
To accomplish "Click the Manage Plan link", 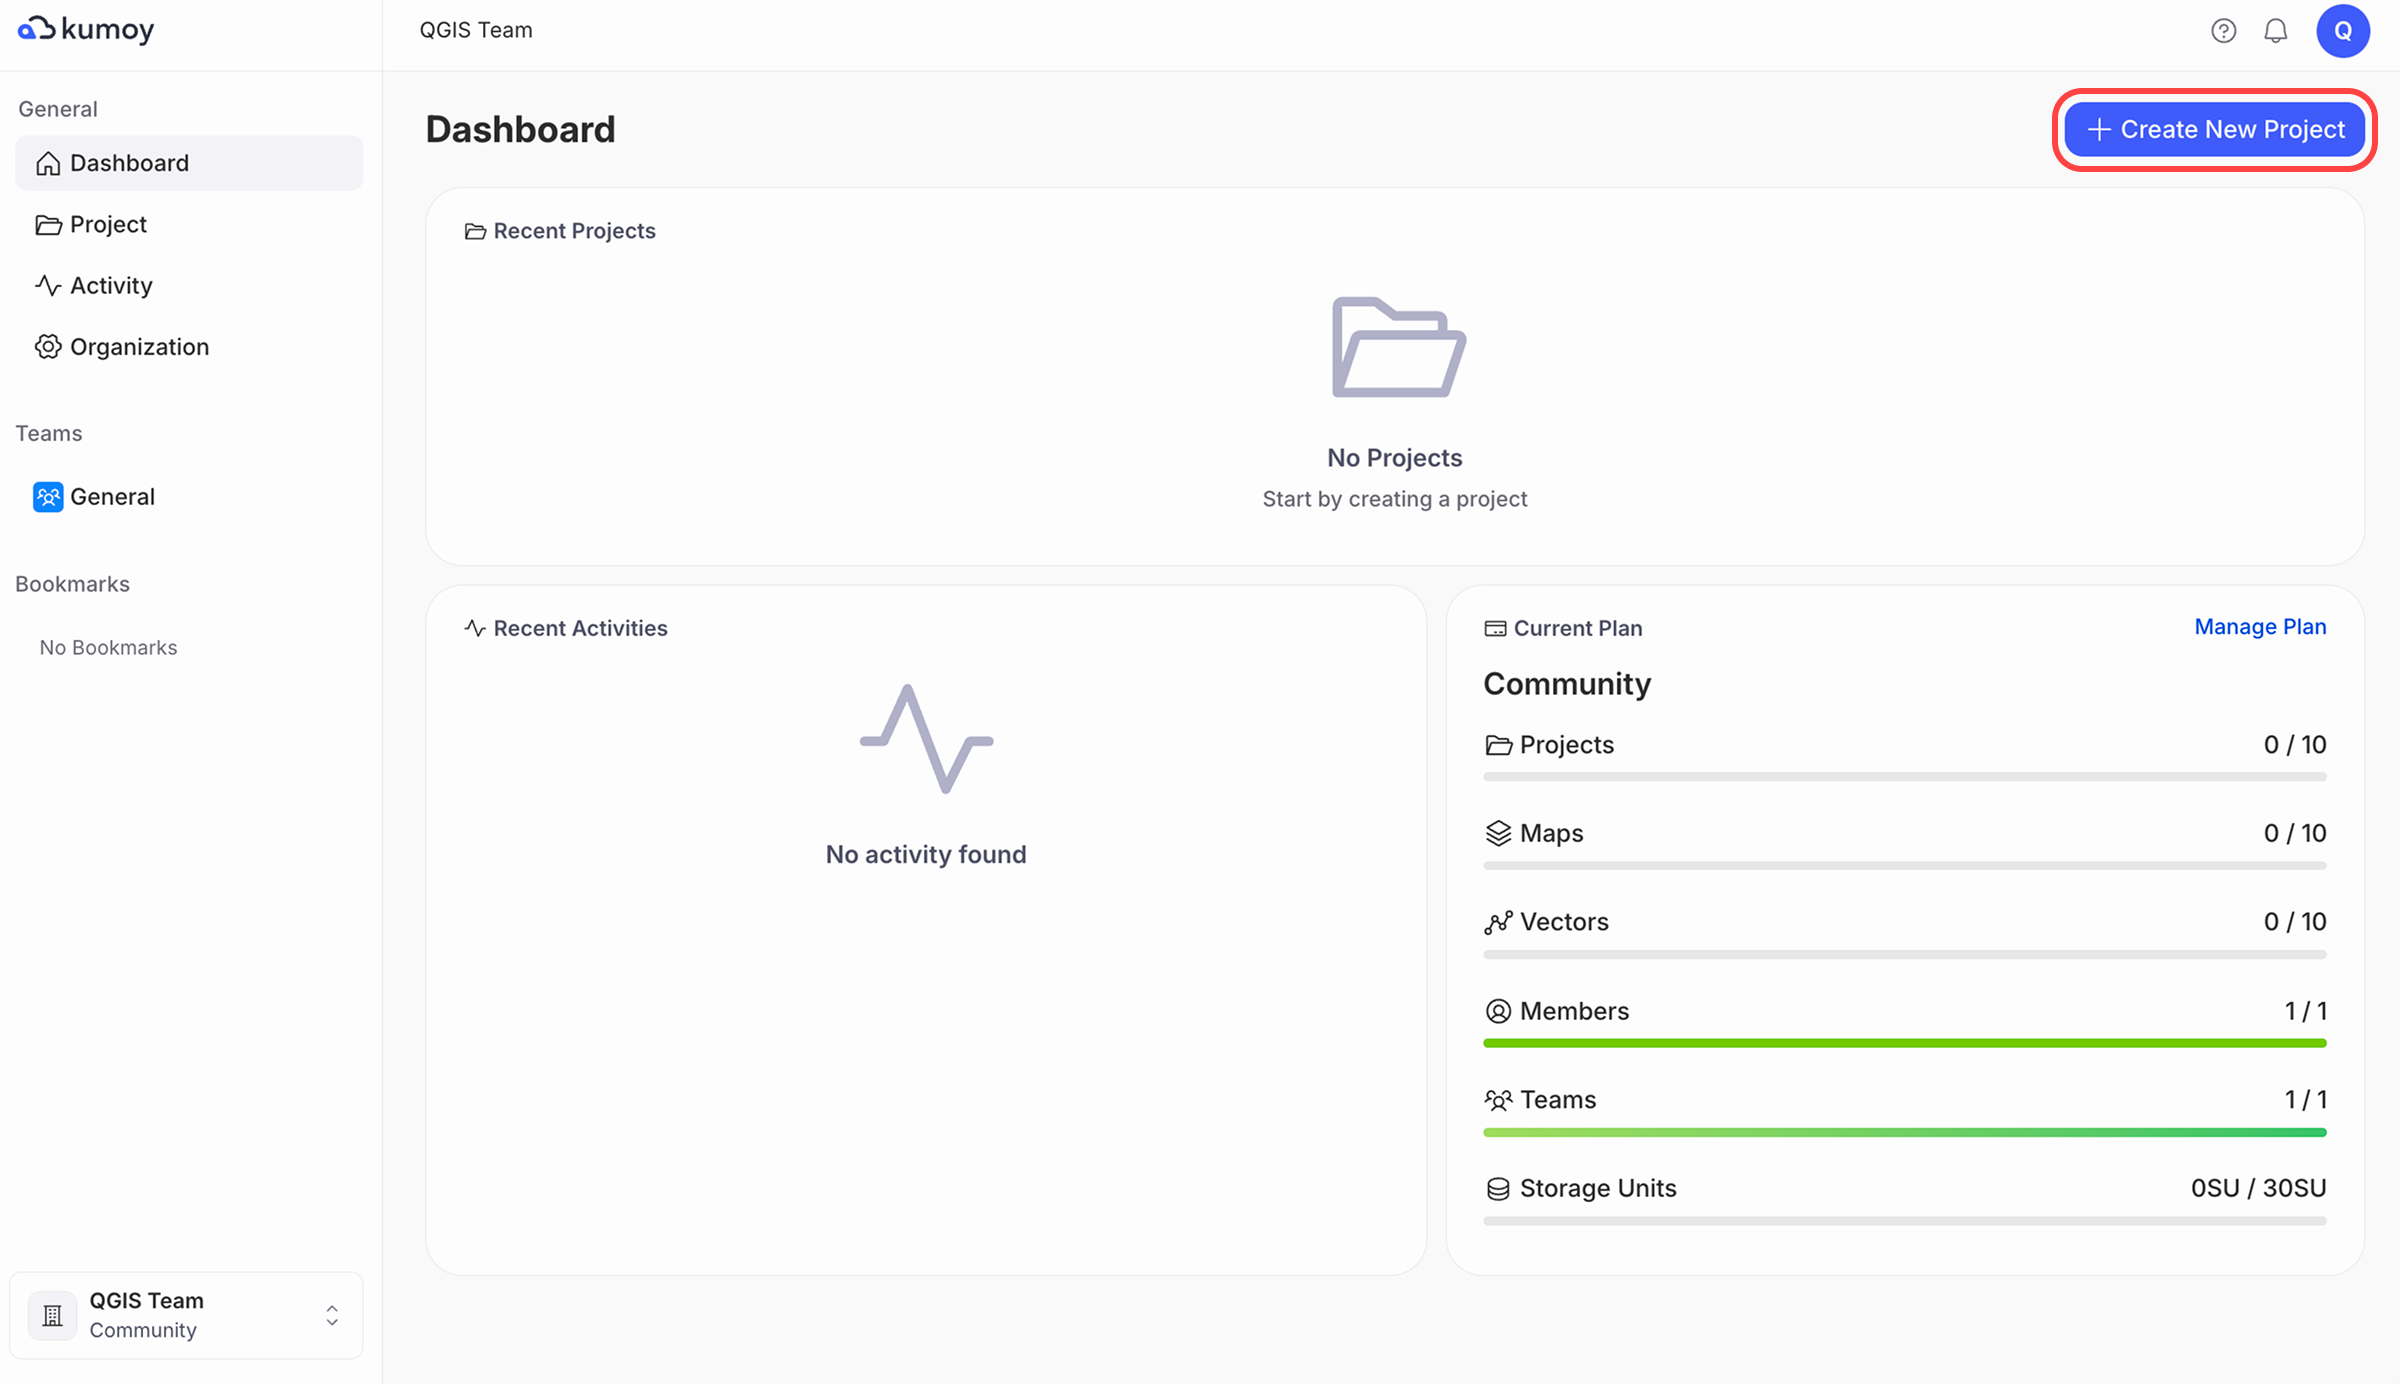I will pyautogui.click(x=2259, y=627).
